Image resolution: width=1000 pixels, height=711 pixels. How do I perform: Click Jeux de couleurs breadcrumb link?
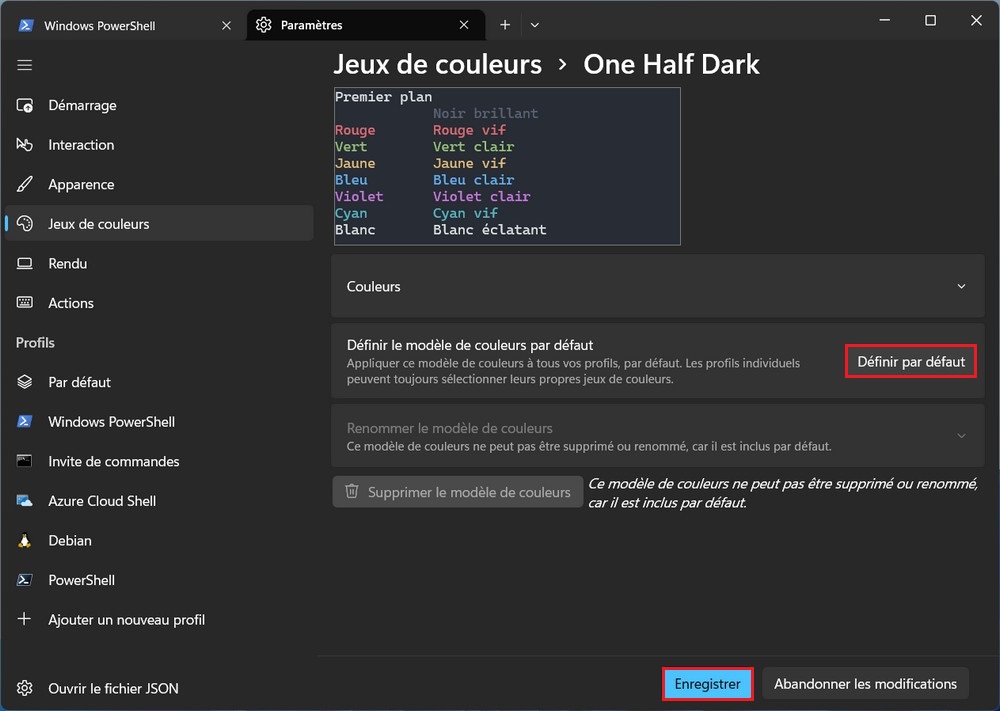[438, 64]
